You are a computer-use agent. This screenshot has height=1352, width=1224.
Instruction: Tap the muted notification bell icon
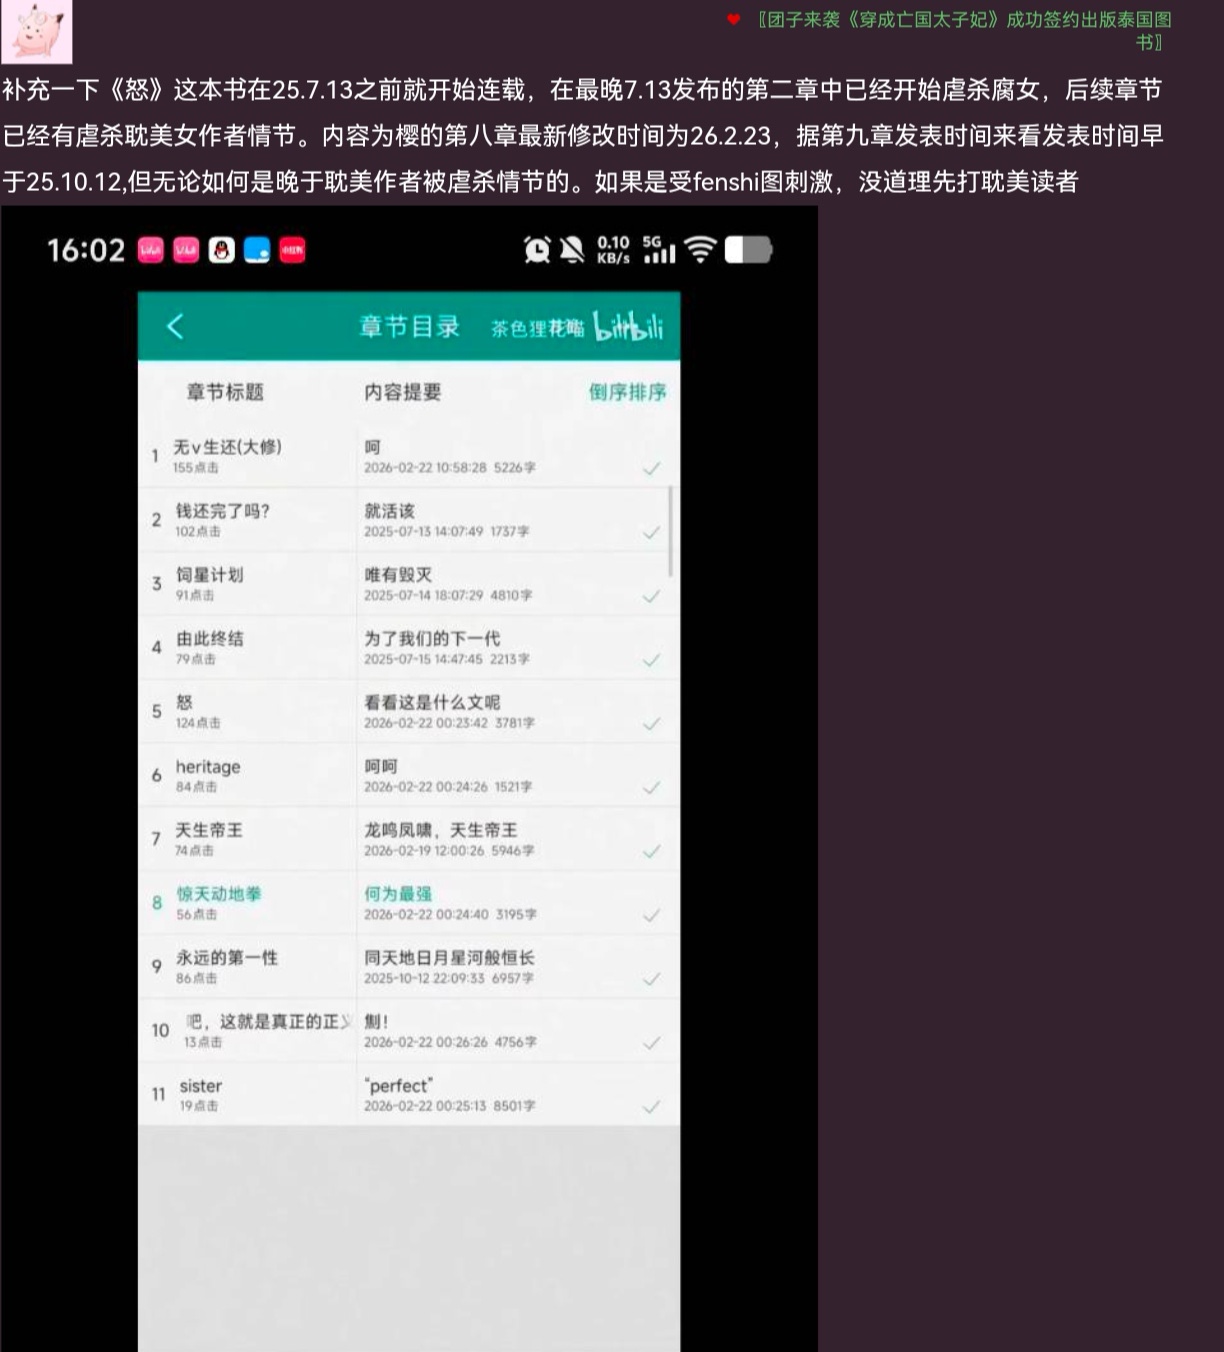[571, 250]
